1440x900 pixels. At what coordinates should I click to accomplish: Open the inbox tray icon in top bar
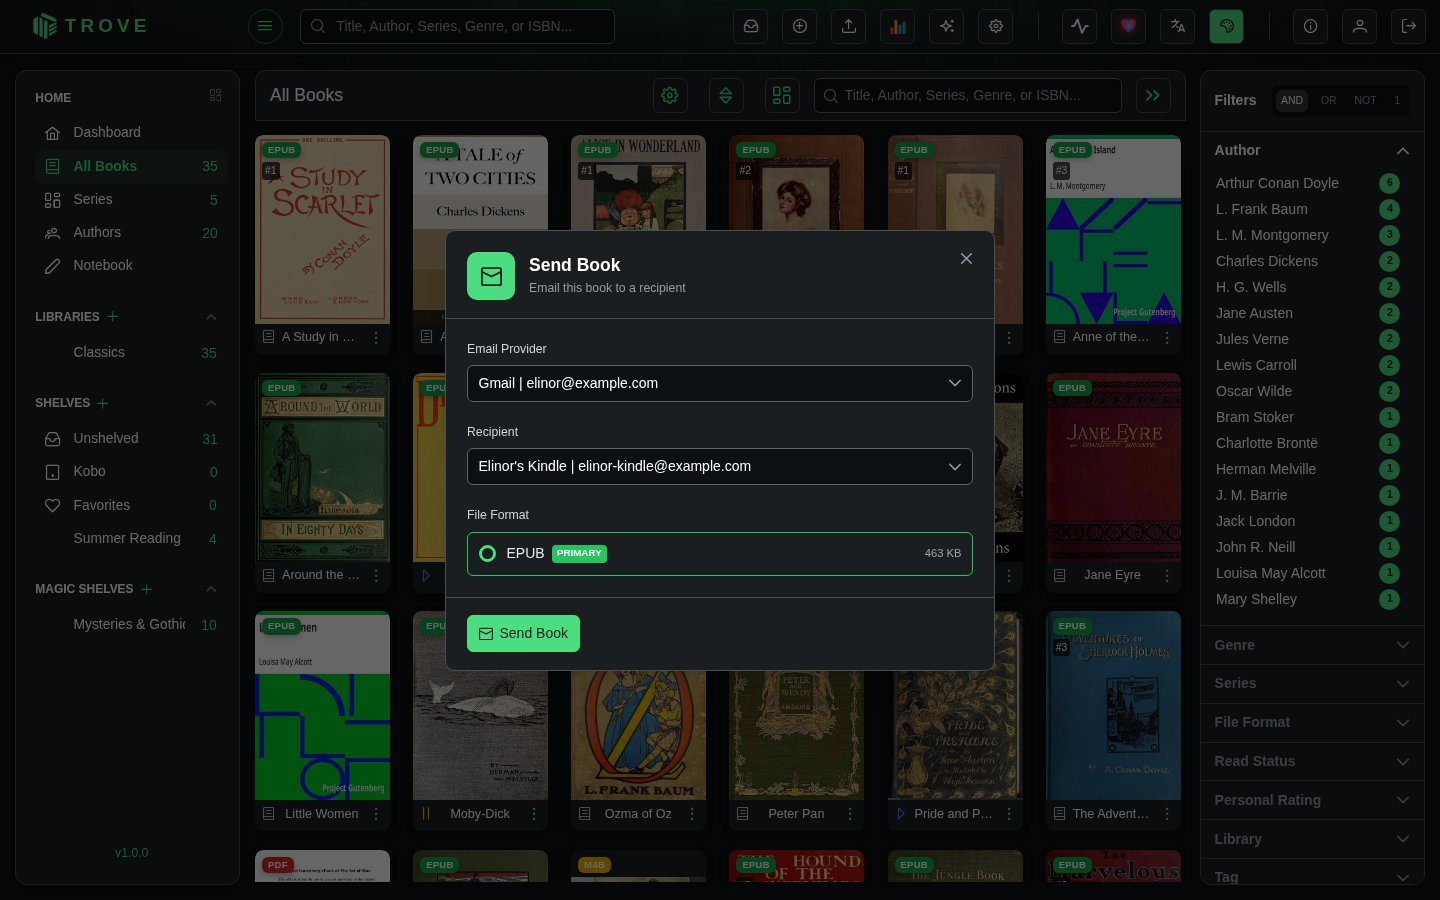point(751,26)
